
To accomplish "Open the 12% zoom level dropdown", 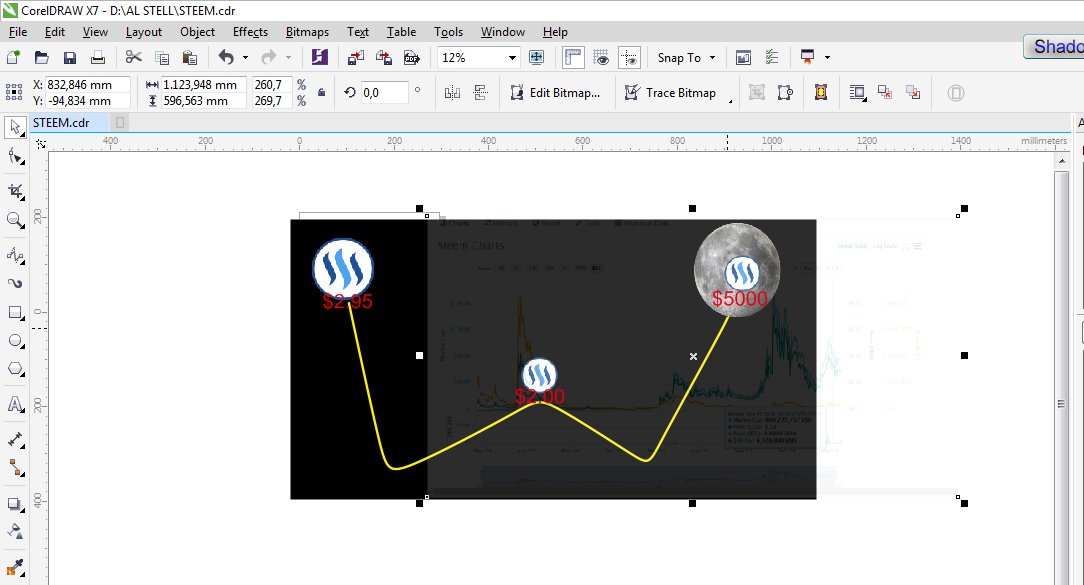I will coord(512,57).
